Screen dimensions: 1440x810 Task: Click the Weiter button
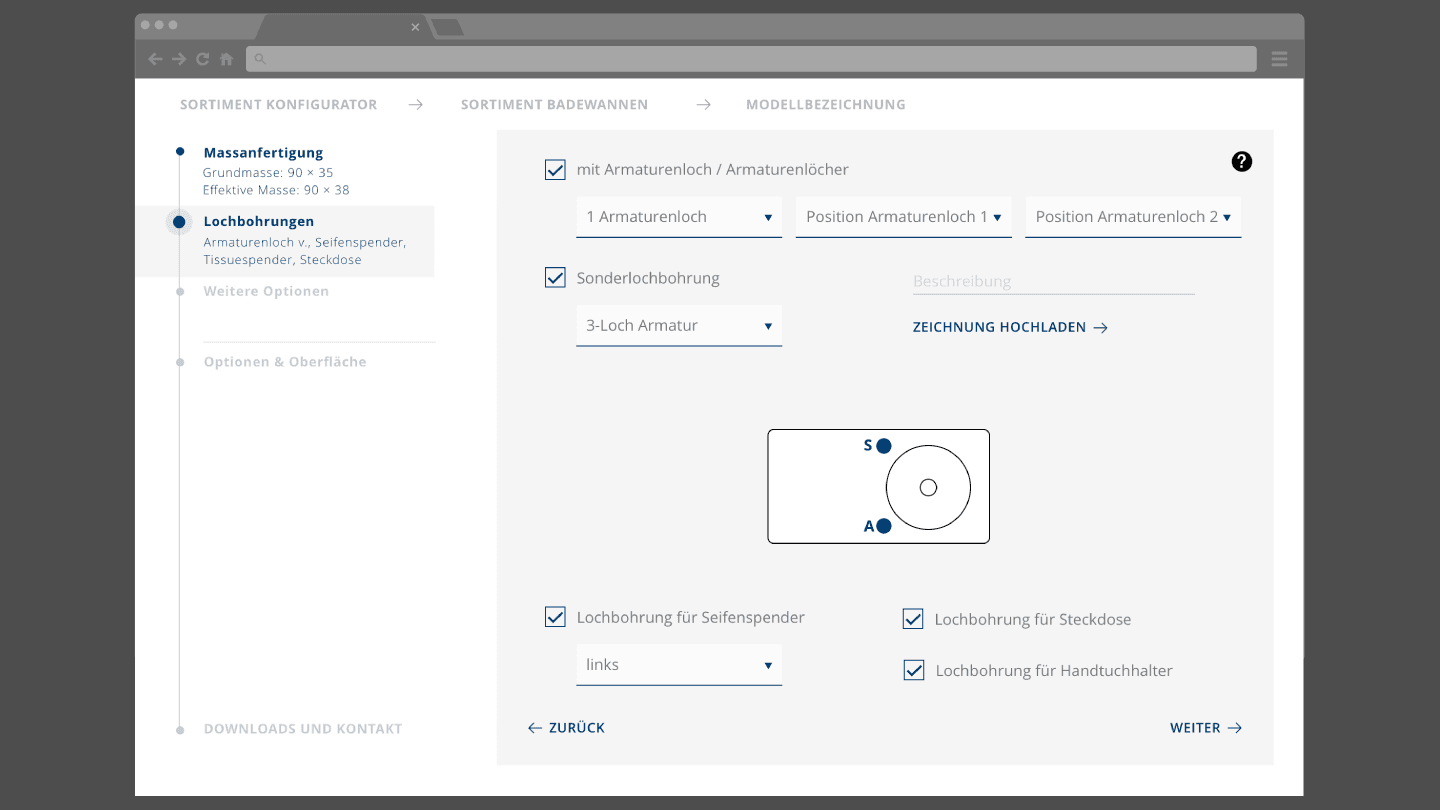pyautogui.click(x=1206, y=728)
